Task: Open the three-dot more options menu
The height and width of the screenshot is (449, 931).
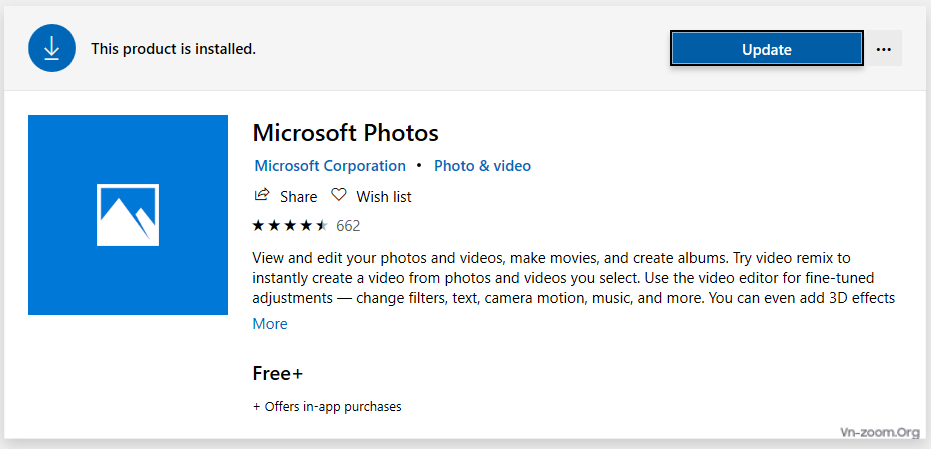Action: [x=884, y=49]
